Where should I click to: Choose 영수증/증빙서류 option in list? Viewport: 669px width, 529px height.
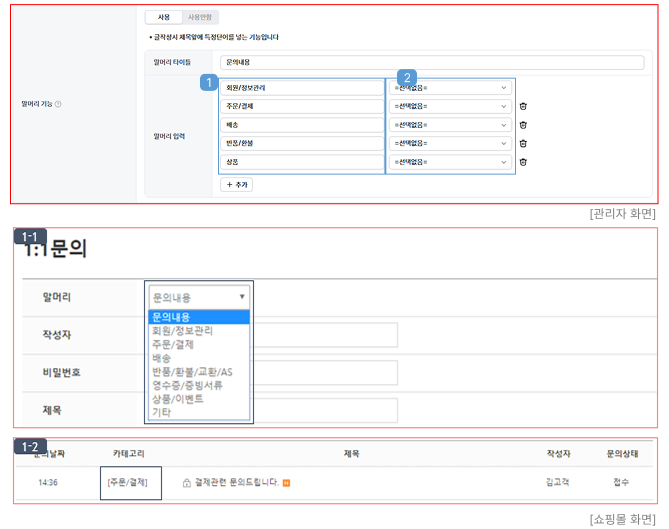tap(186, 385)
